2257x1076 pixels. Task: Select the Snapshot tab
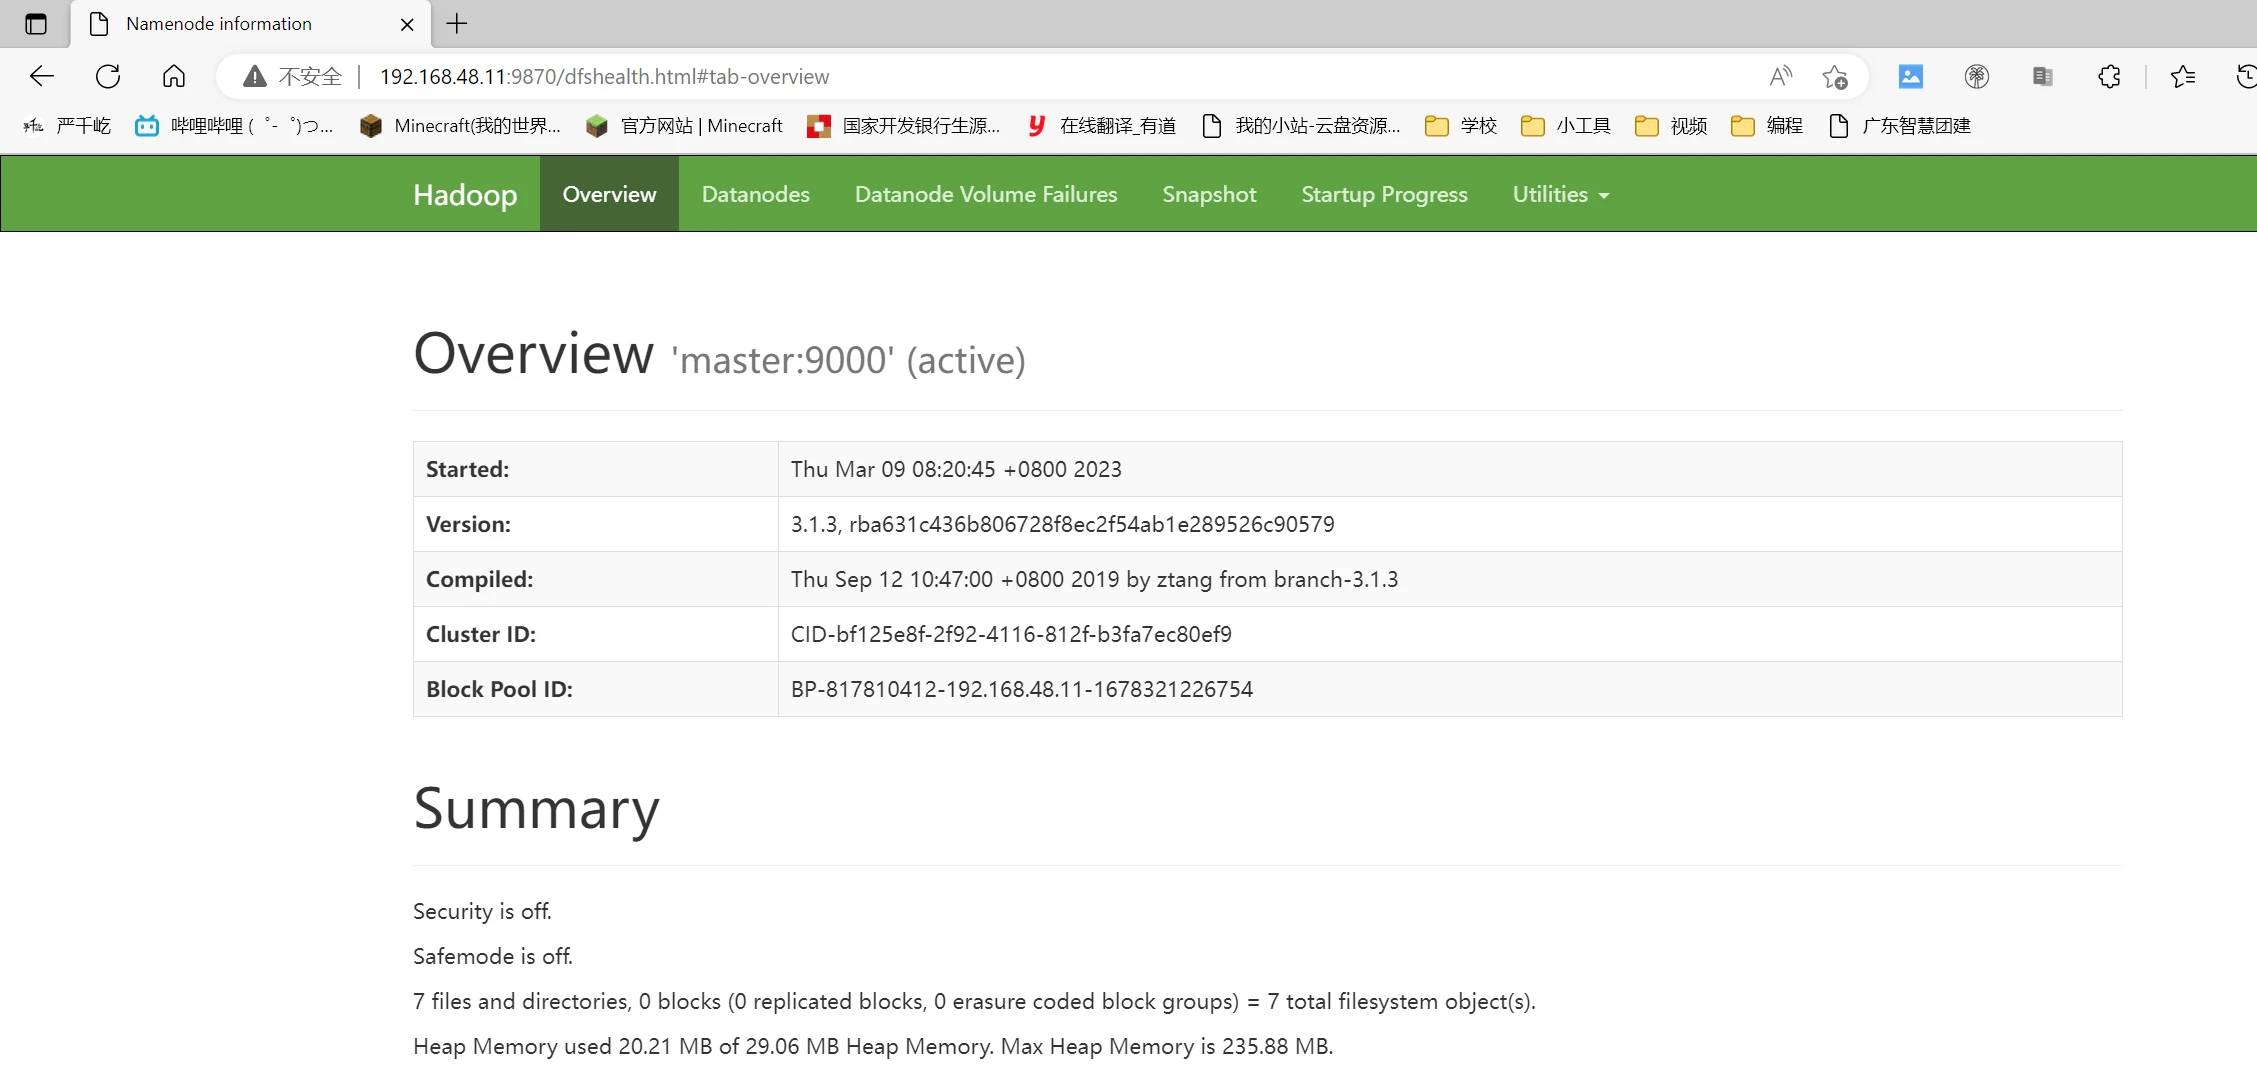[x=1209, y=194]
